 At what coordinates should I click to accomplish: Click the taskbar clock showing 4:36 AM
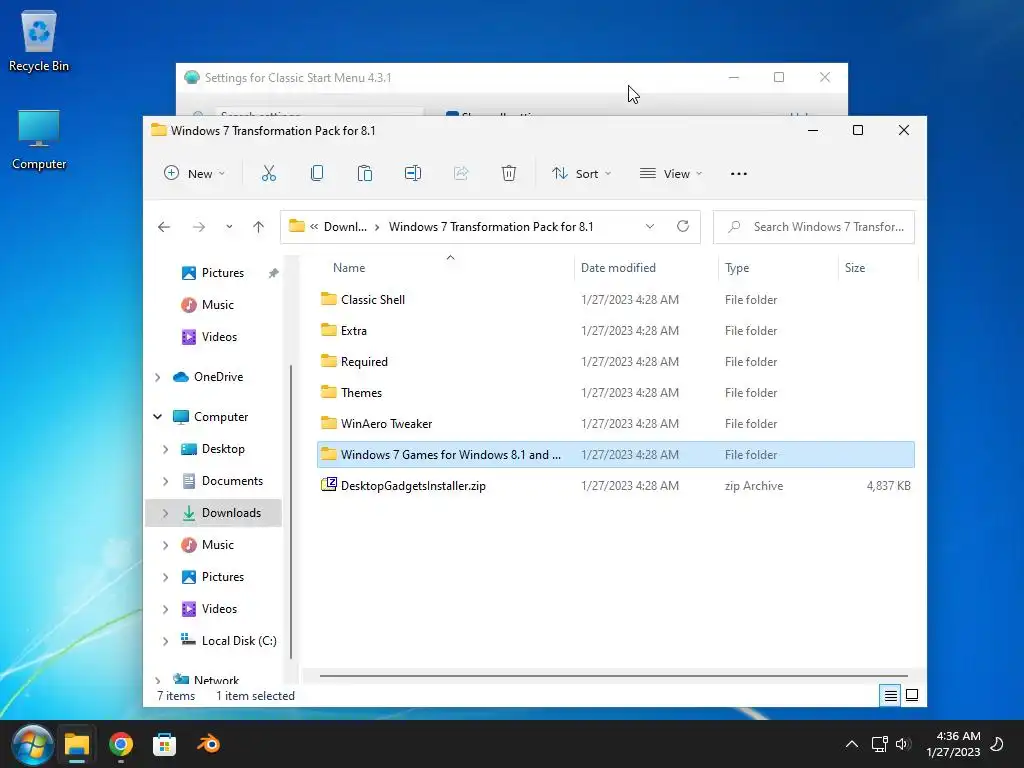click(x=953, y=744)
